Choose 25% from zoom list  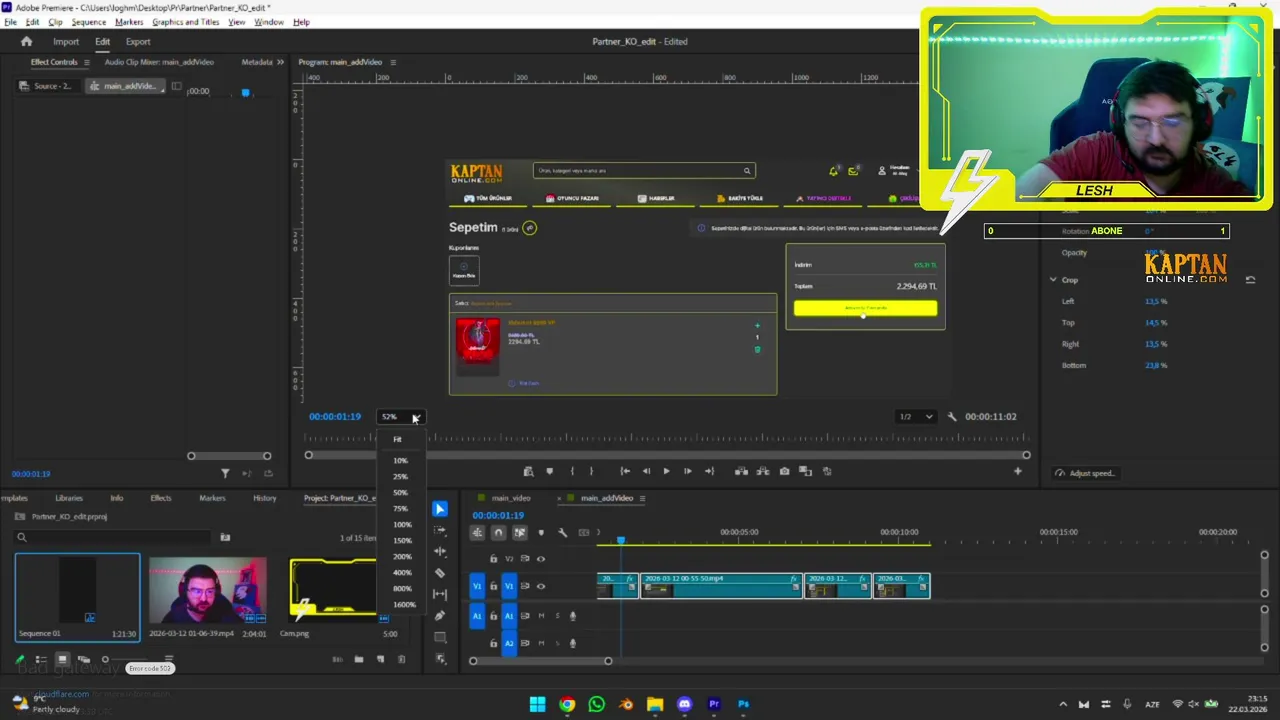pyautogui.click(x=401, y=476)
